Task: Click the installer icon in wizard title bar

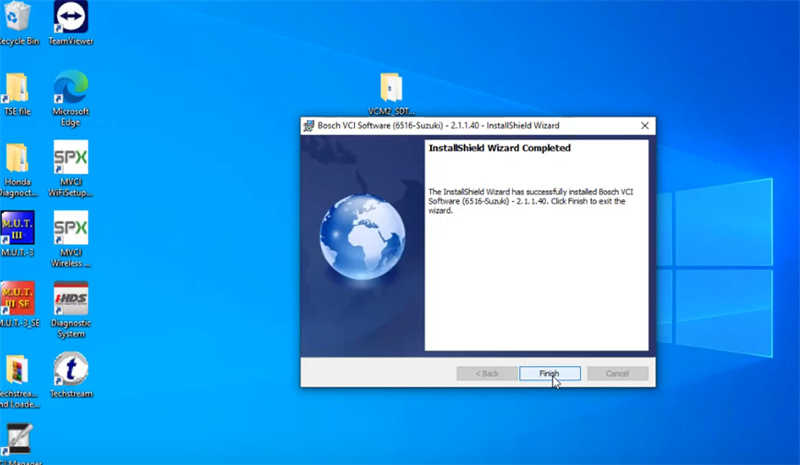Action: (308, 126)
